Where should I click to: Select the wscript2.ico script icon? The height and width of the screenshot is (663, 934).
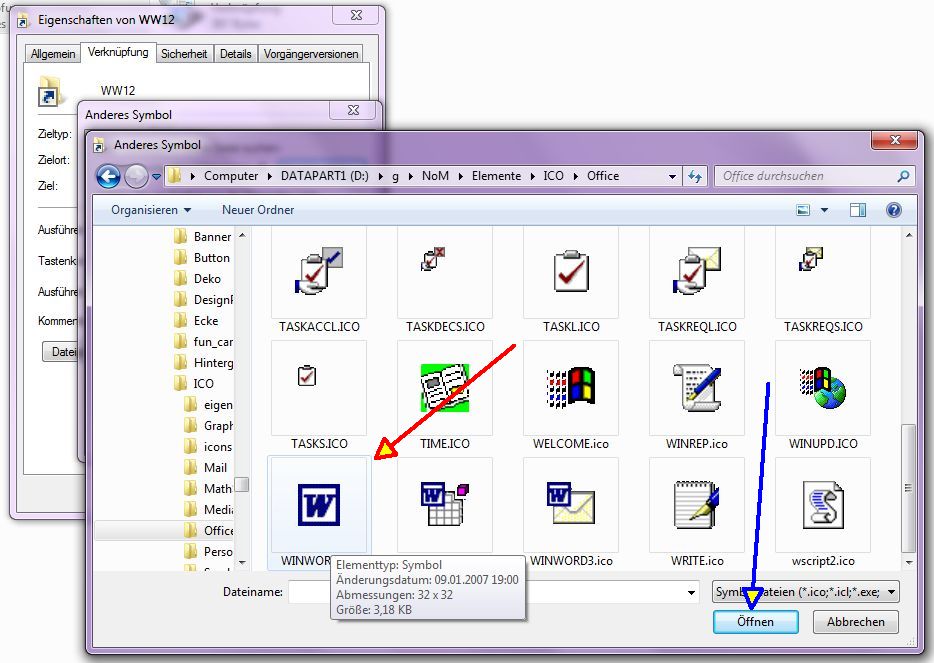pyautogui.click(x=823, y=512)
